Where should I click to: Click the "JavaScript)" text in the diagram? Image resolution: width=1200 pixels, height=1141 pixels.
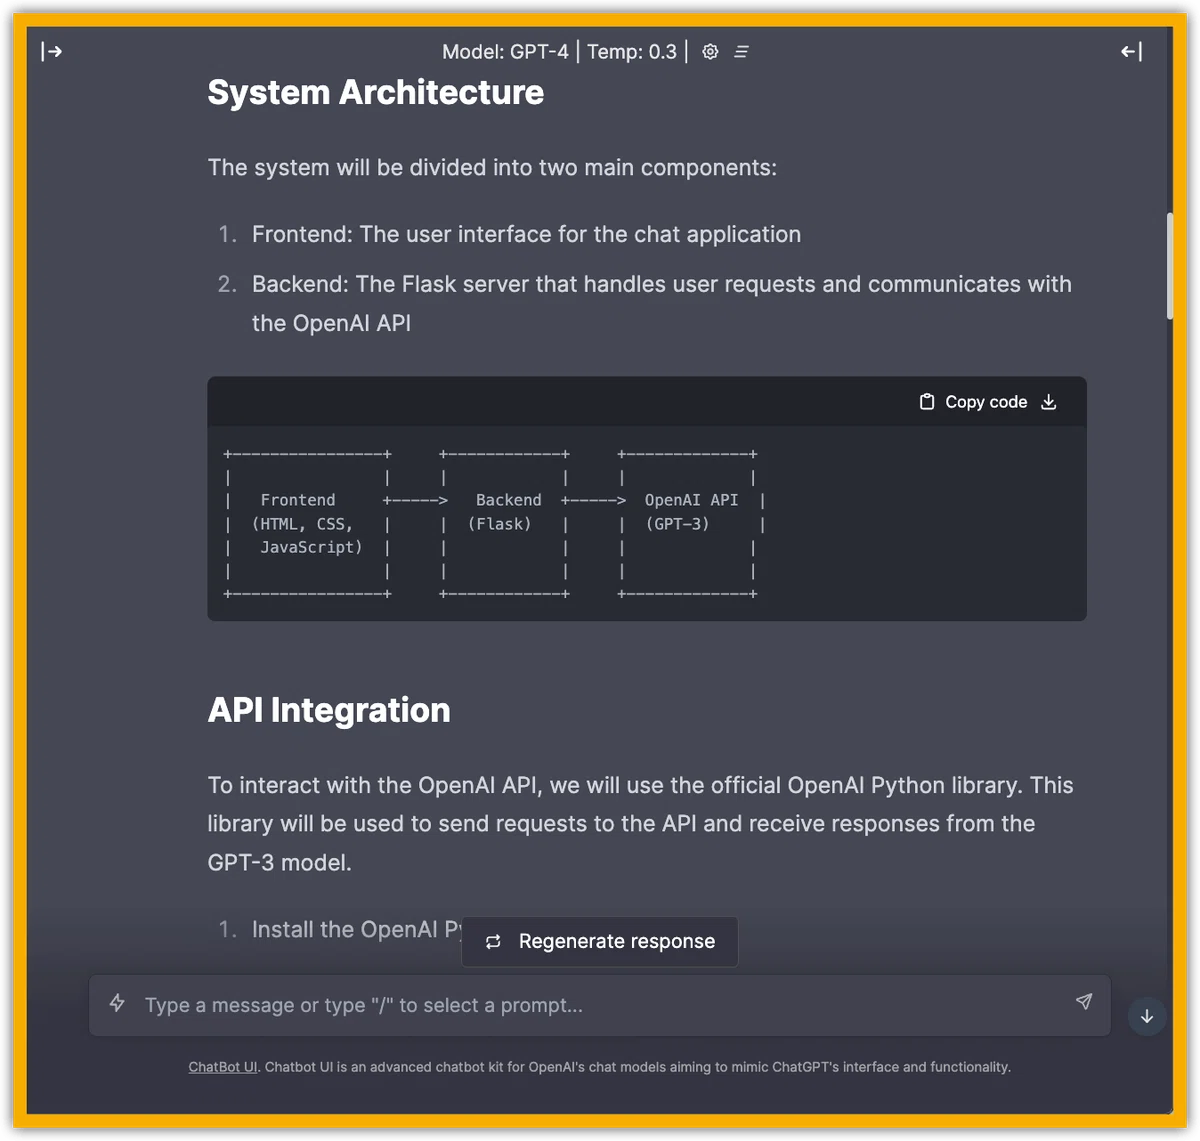pyautogui.click(x=311, y=548)
